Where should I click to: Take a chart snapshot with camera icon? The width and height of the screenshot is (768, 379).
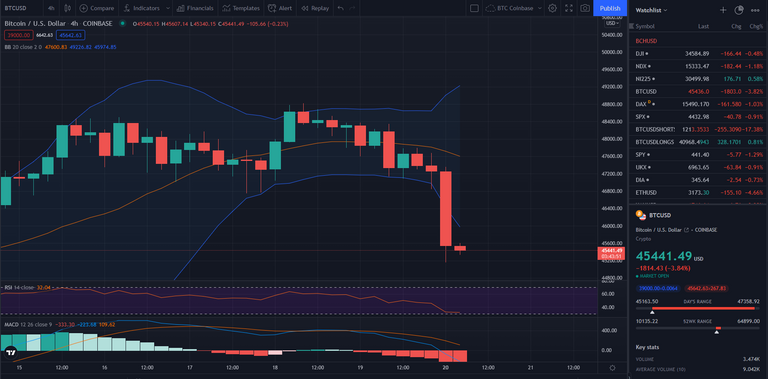(585, 8)
